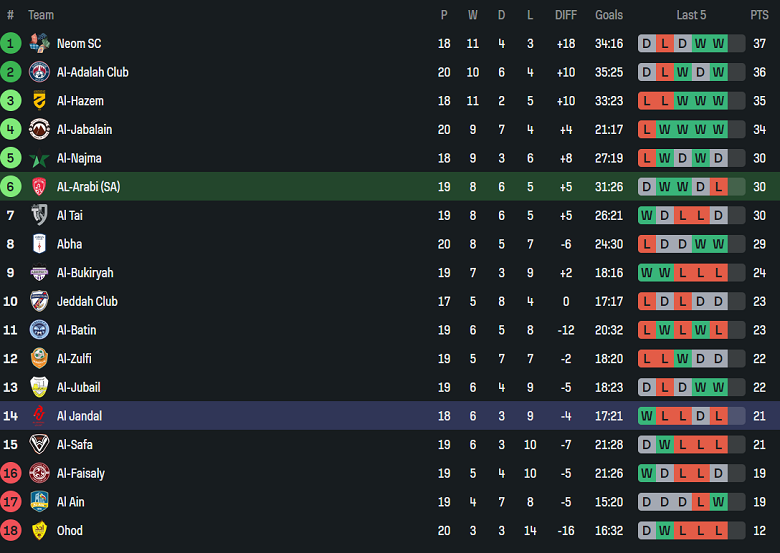
Task: Sort table by PTS column header
Action: [x=759, y=15]
